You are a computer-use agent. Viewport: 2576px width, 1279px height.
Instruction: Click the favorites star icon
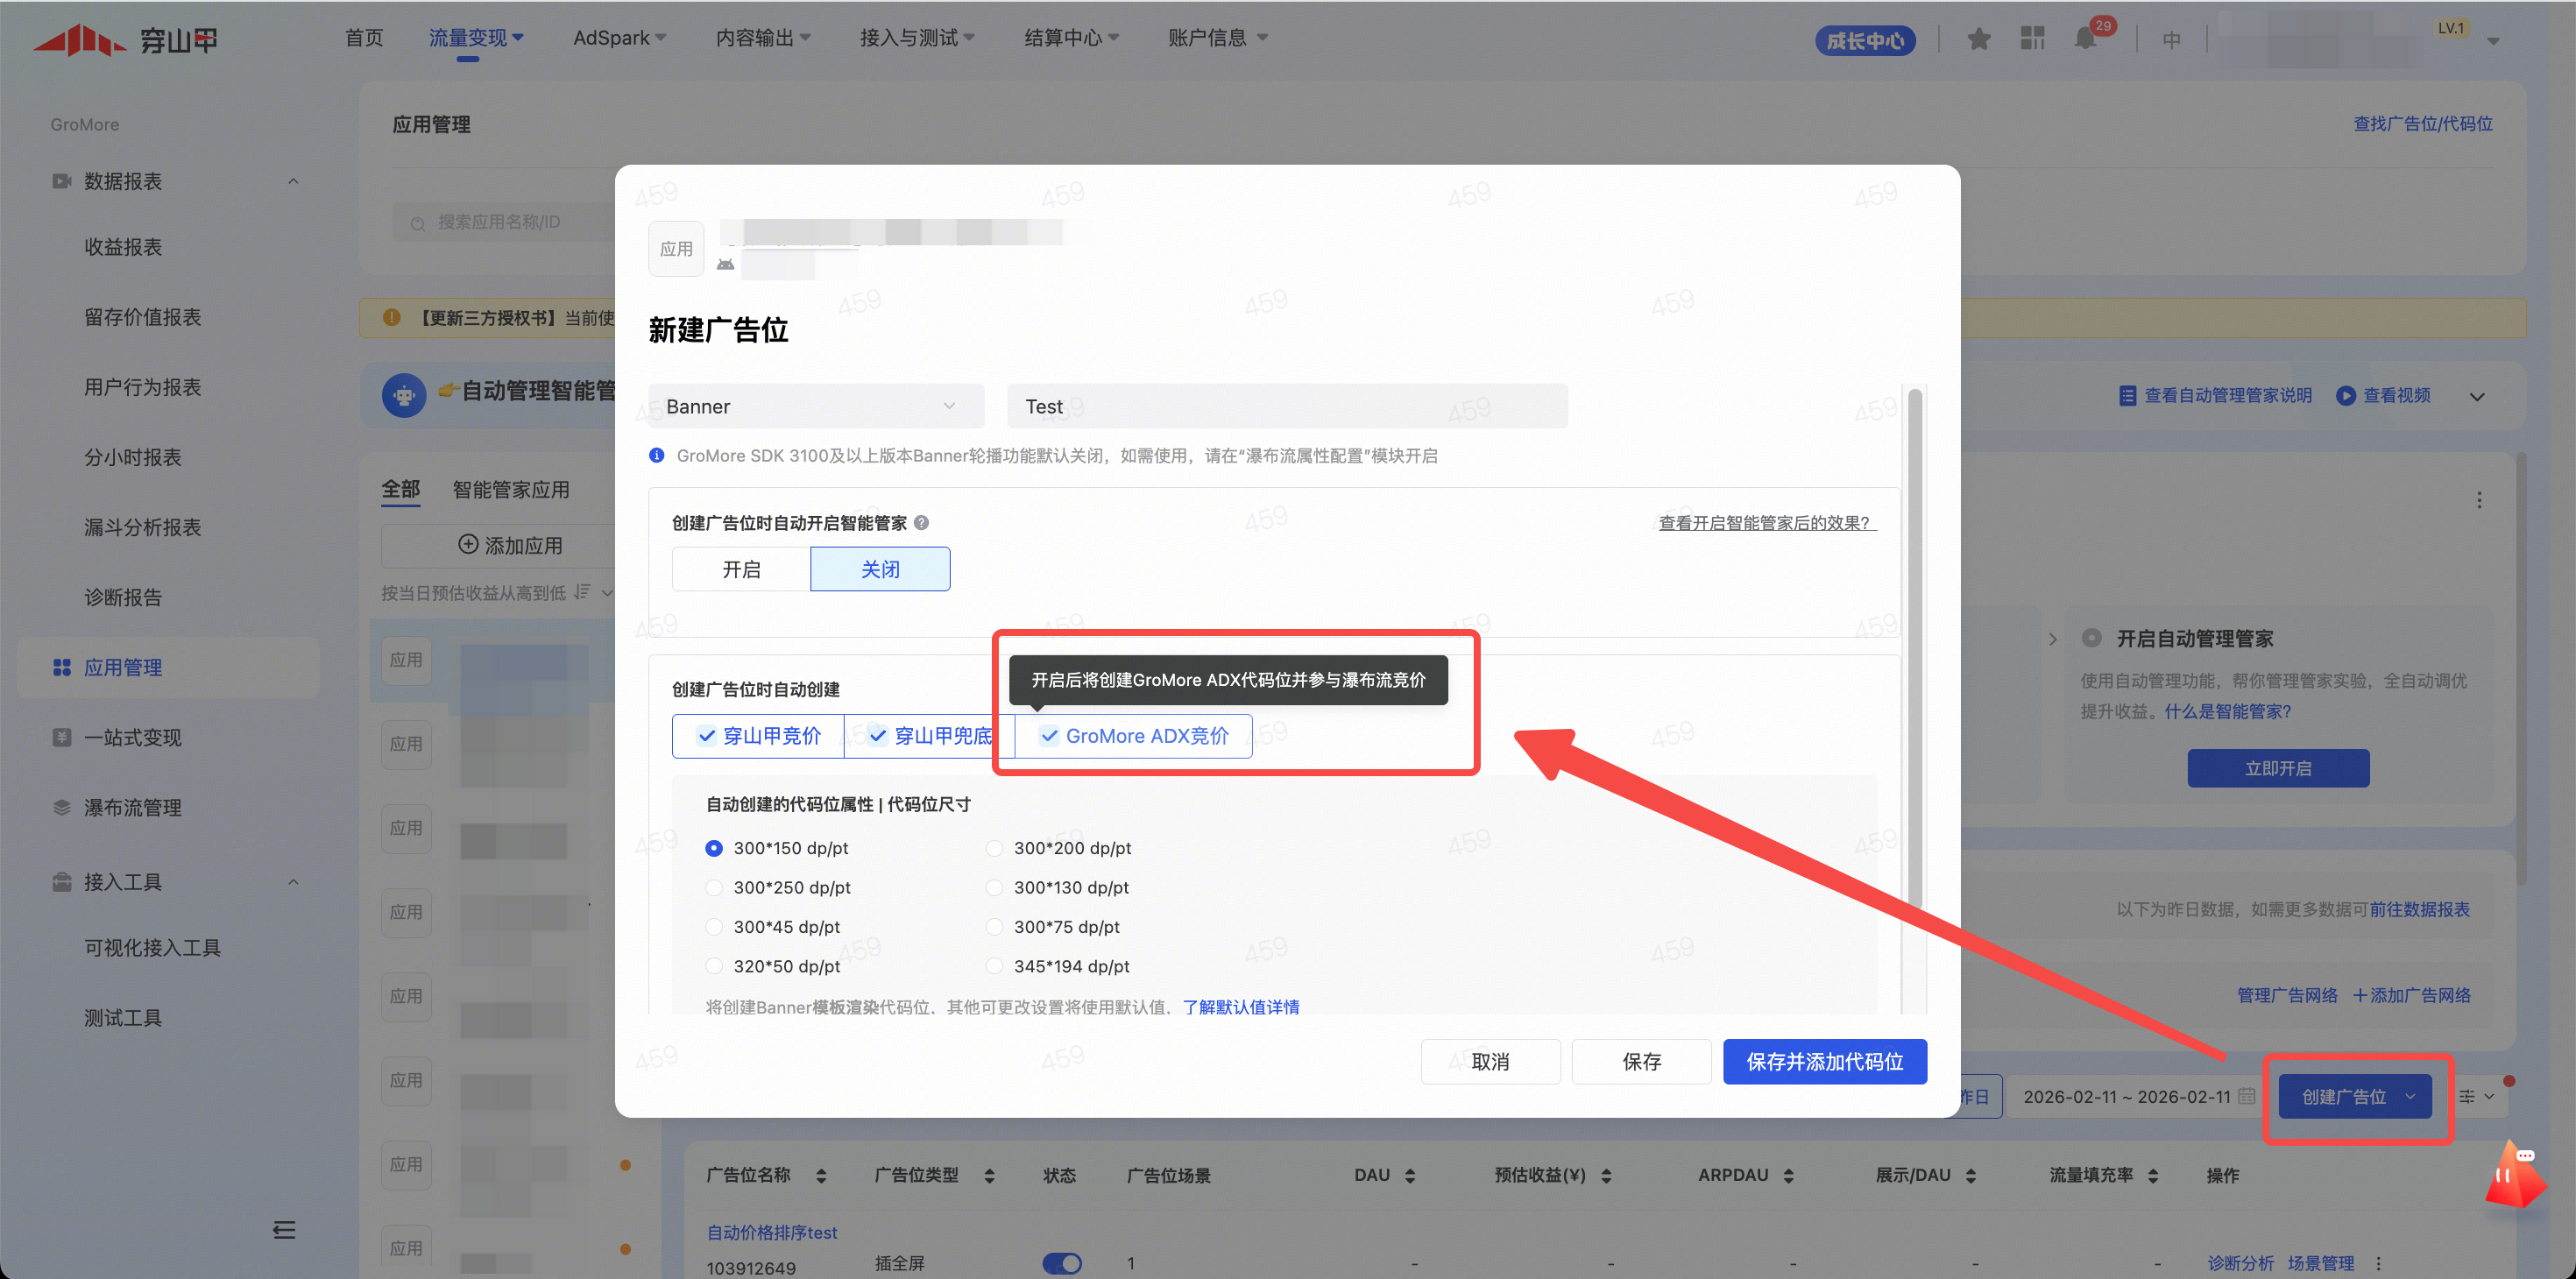point(1978,39)
